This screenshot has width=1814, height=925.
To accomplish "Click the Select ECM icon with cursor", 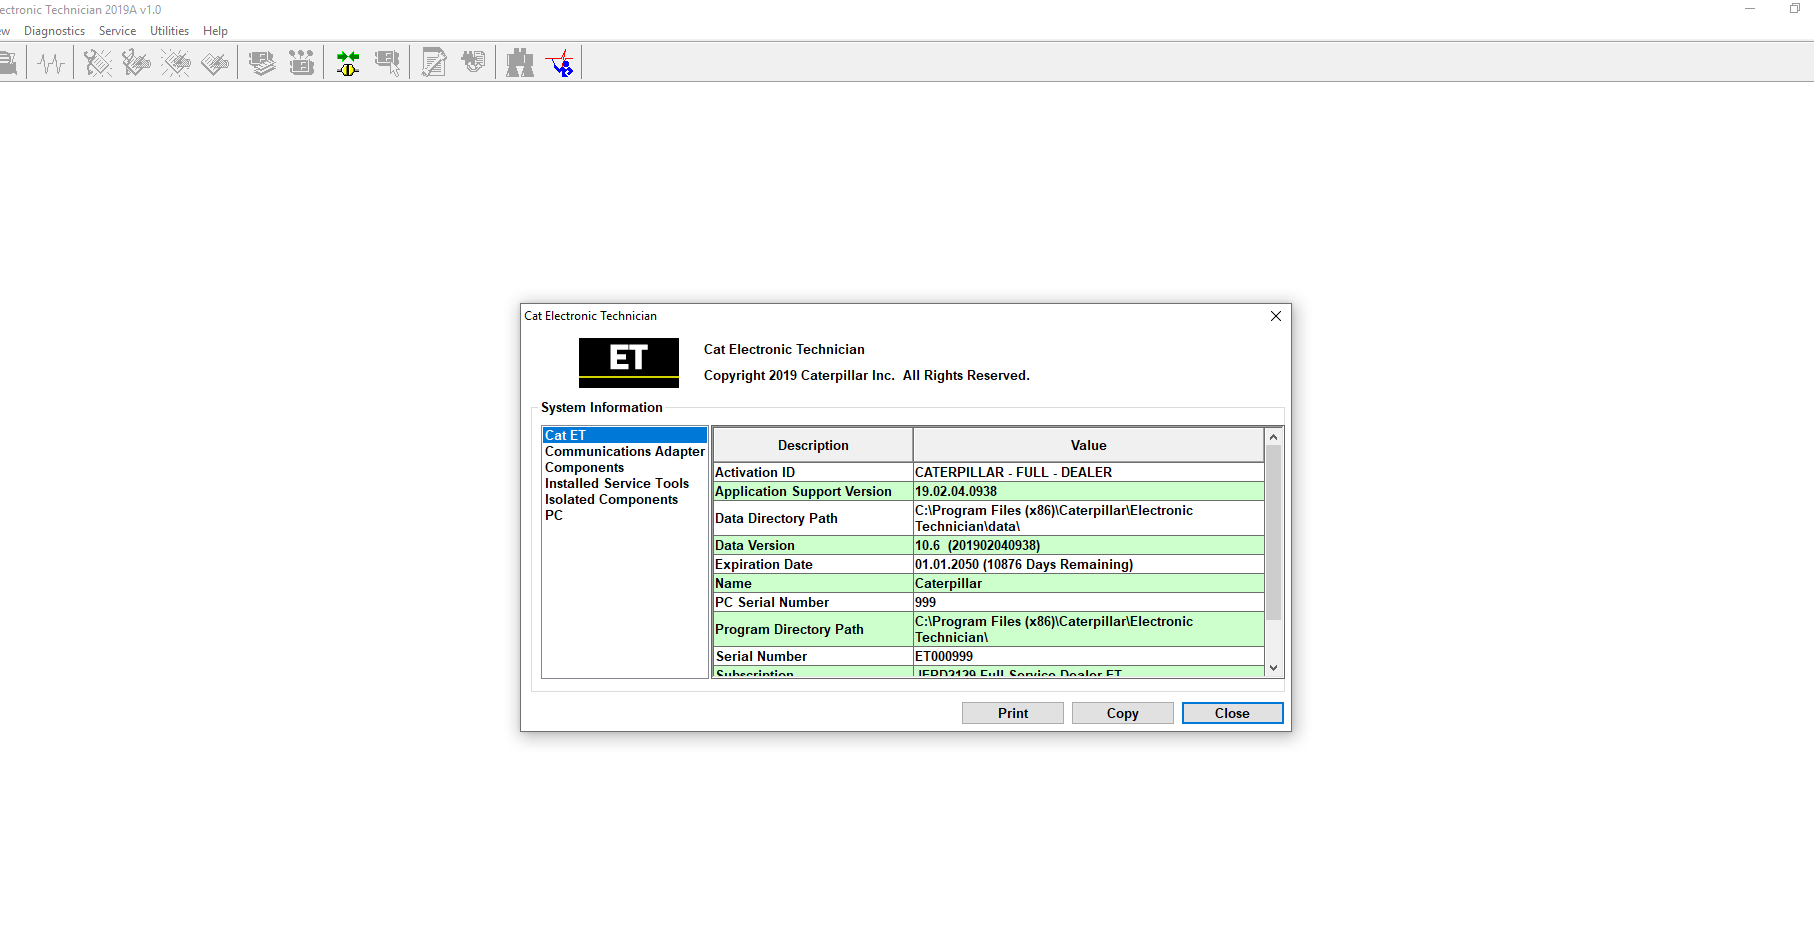I will [x=387, y=64].
